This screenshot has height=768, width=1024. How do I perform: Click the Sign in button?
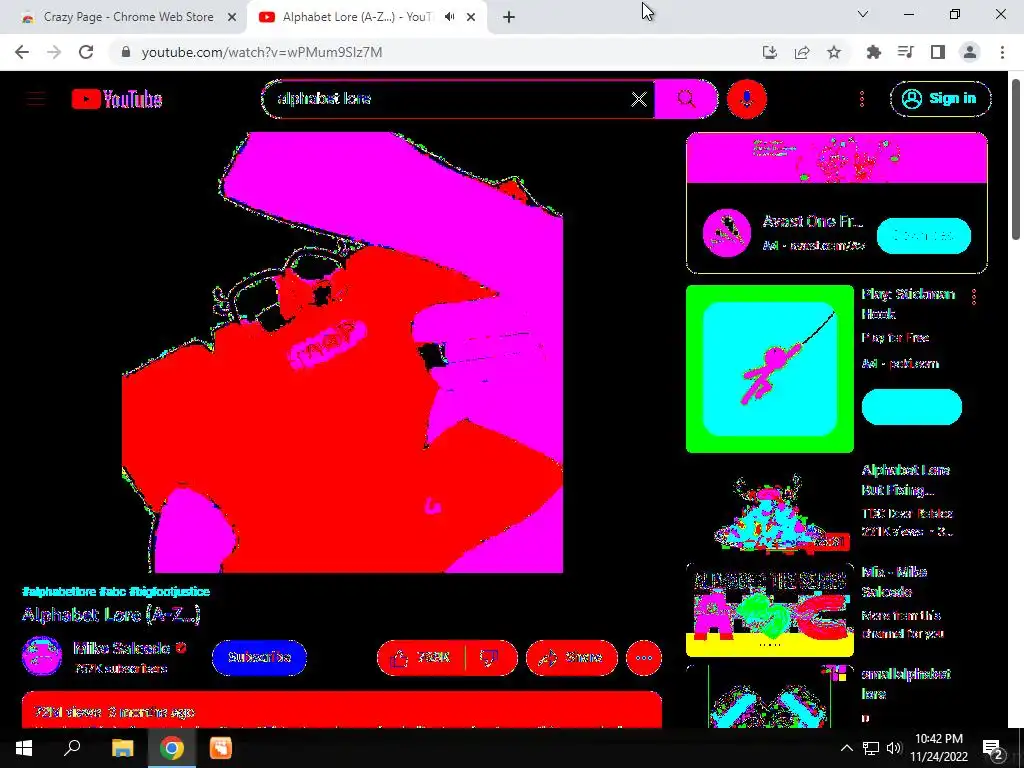point(940,99)
